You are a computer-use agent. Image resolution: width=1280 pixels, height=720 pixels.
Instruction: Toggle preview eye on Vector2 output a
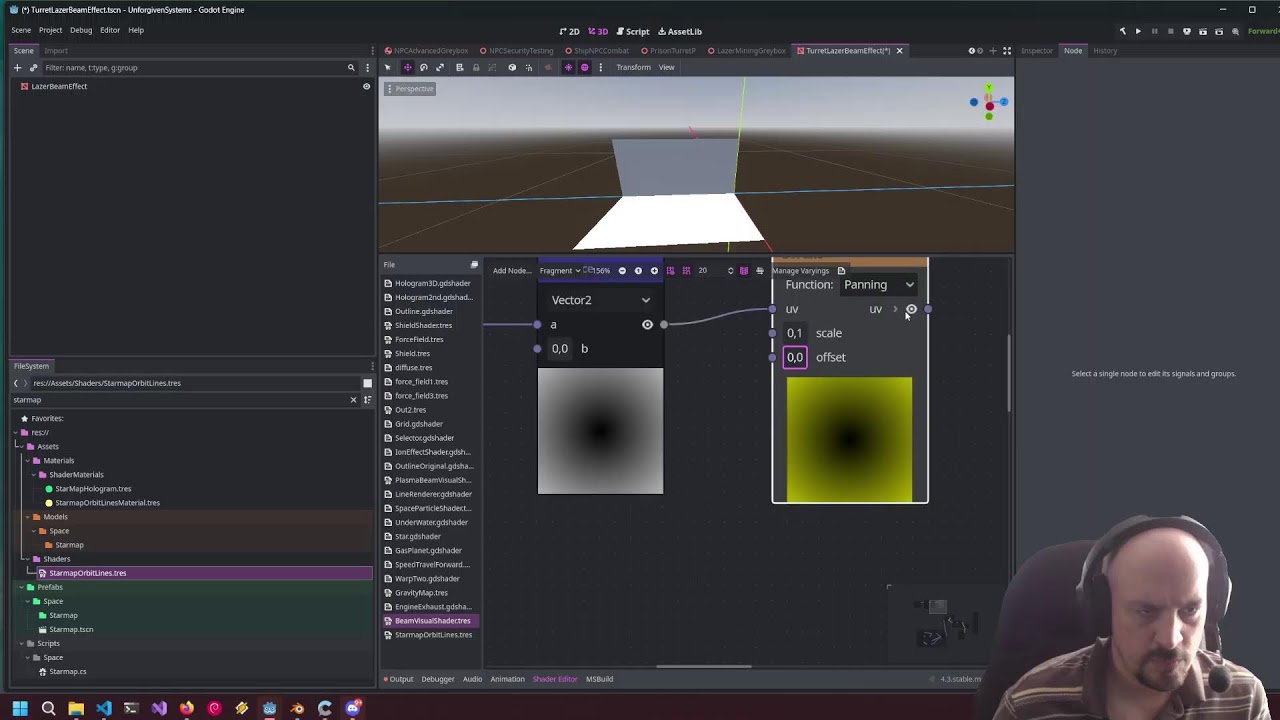(647, 324)
